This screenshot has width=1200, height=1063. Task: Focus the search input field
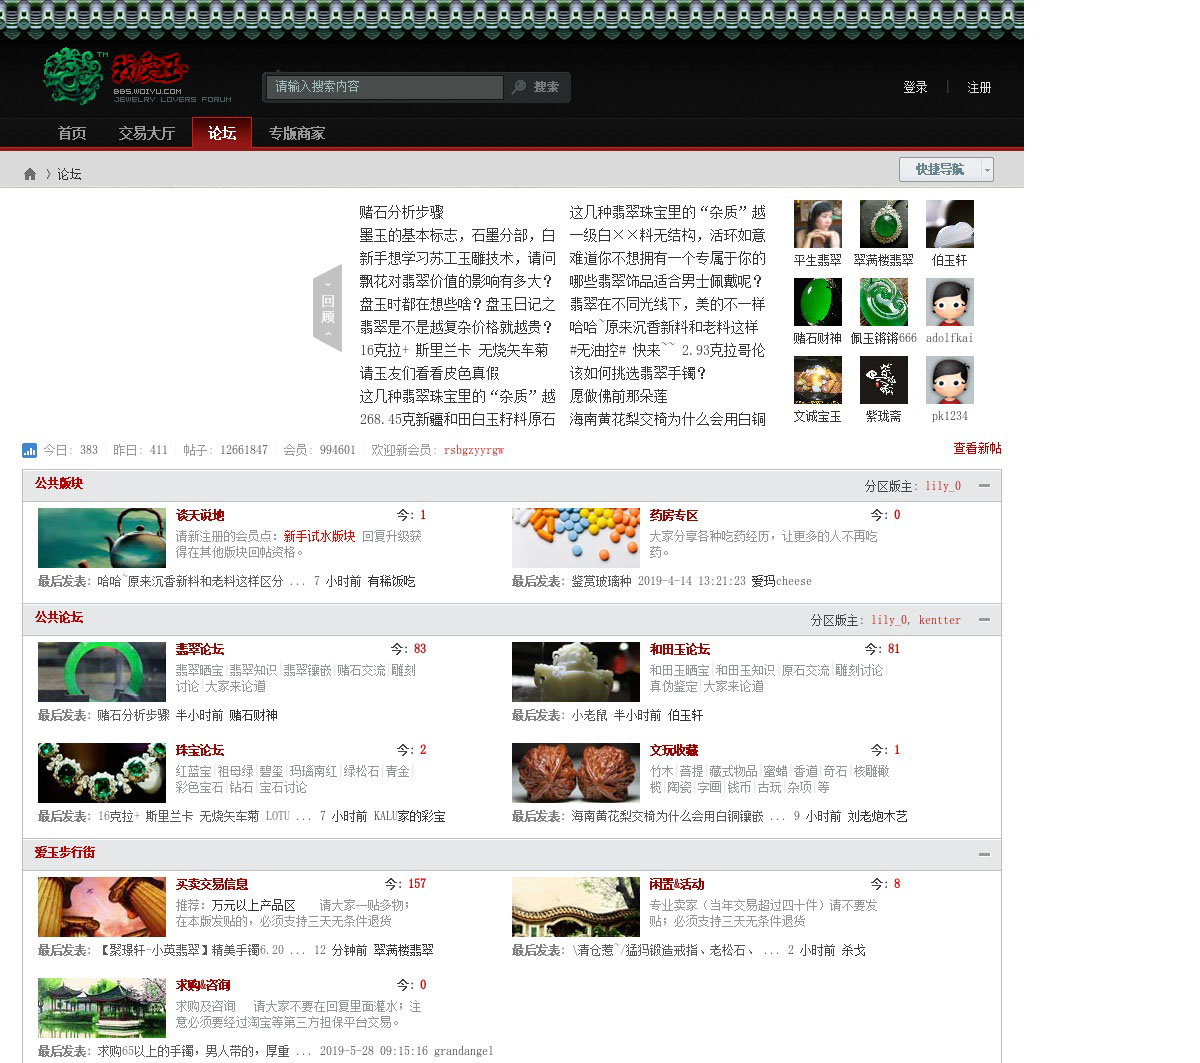386,87
